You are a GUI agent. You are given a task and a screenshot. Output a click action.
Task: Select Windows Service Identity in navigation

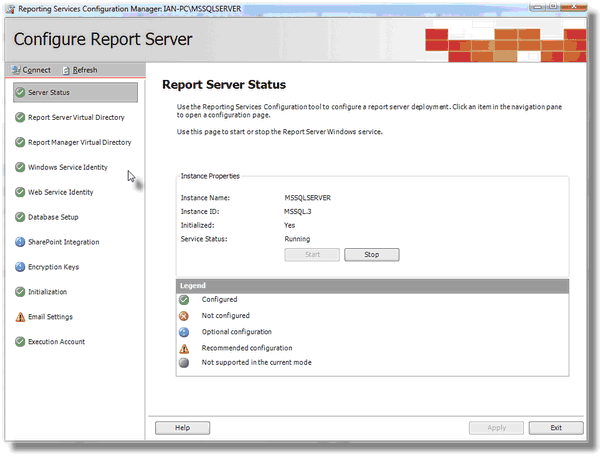point(68,167)
